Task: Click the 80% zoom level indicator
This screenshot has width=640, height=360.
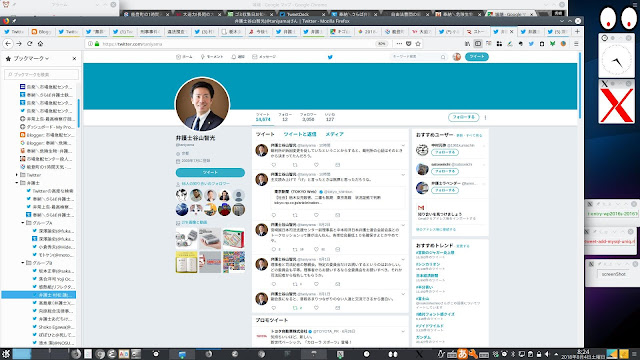Action: [x=382, y=44]
